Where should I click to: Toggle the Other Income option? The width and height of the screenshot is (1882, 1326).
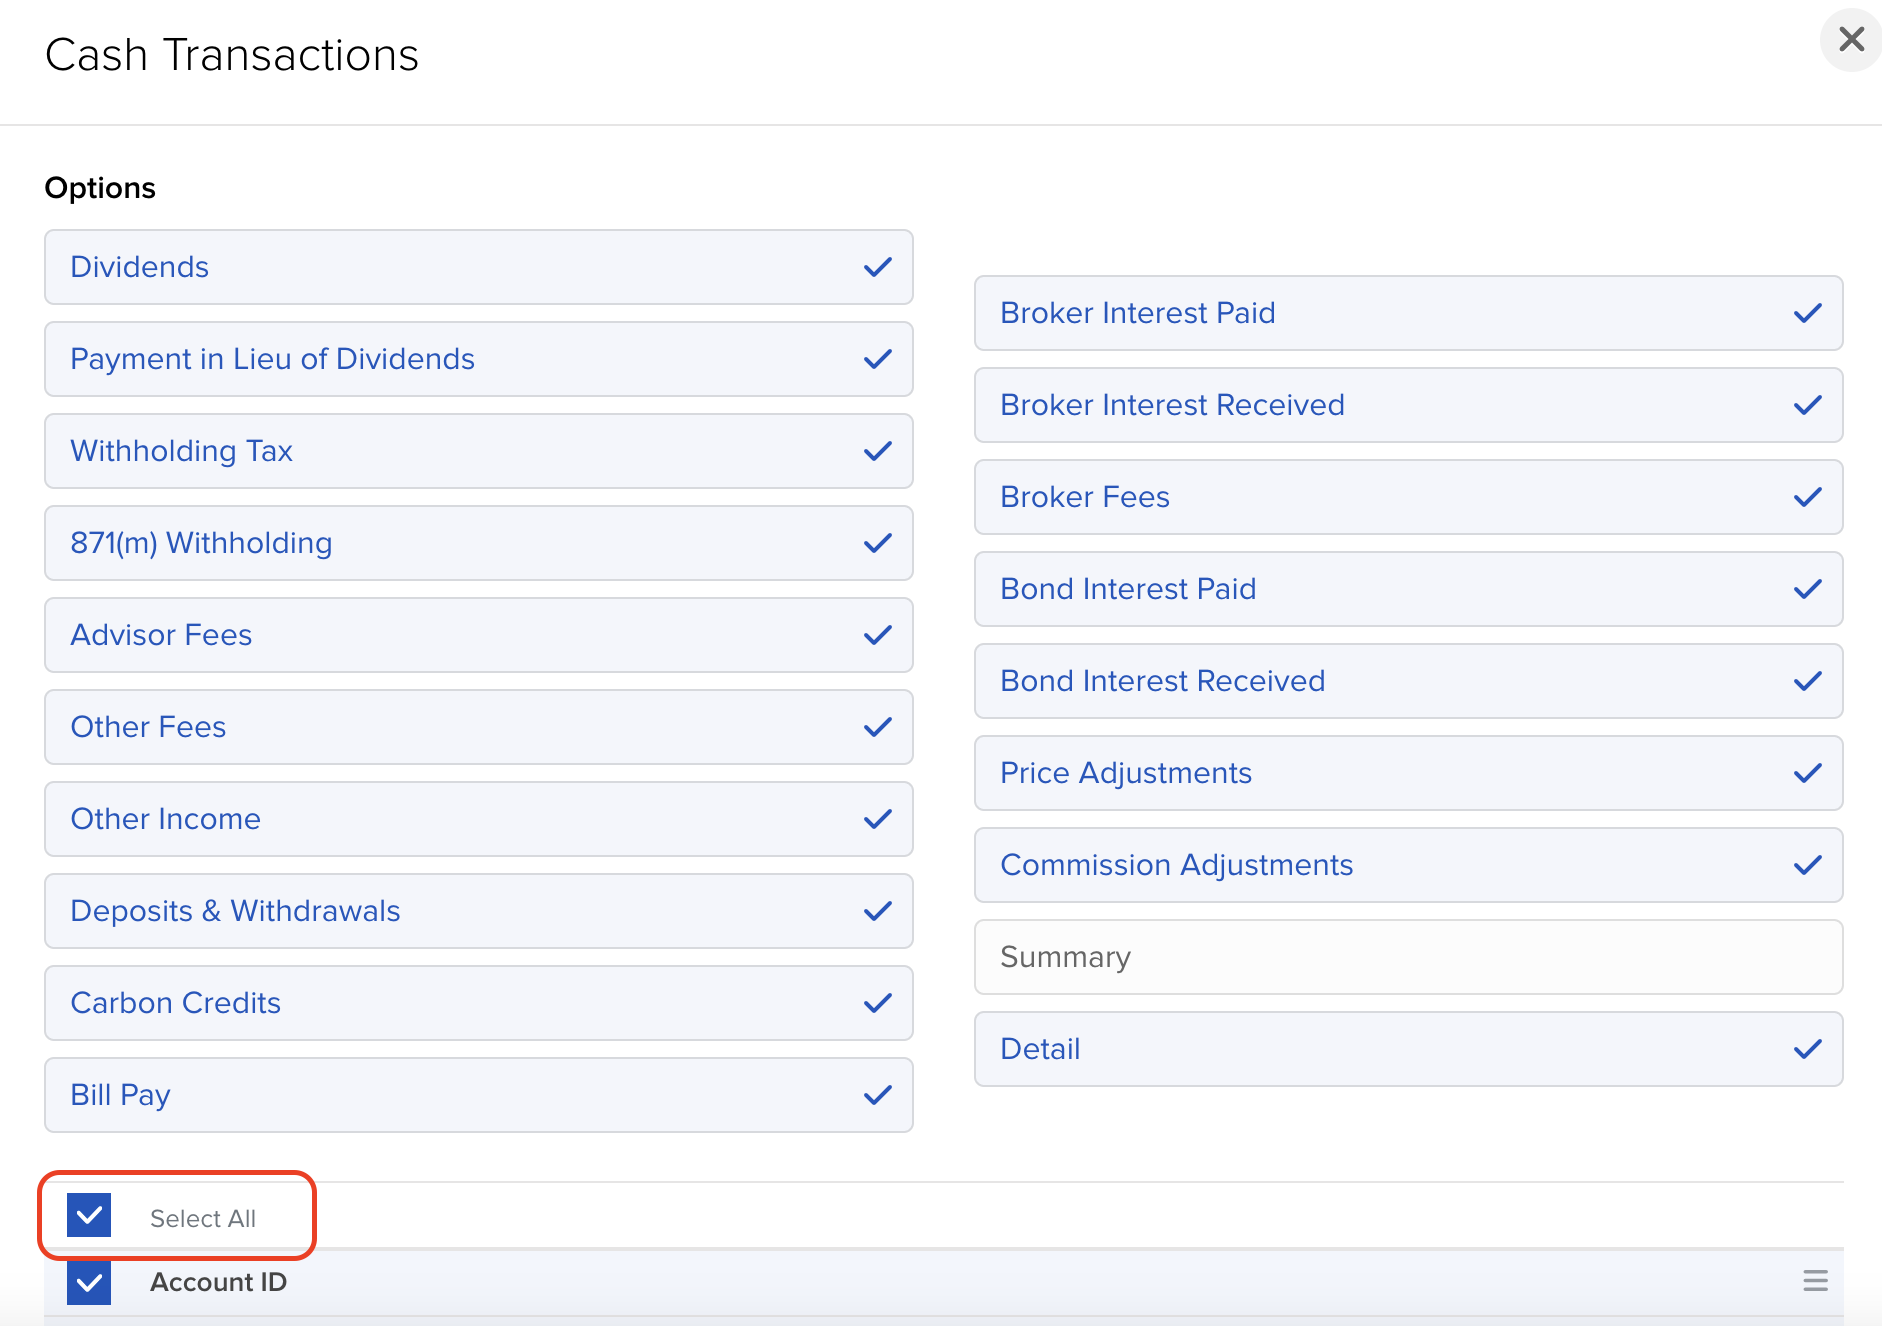pyautogui.click(x=478, y=819)
